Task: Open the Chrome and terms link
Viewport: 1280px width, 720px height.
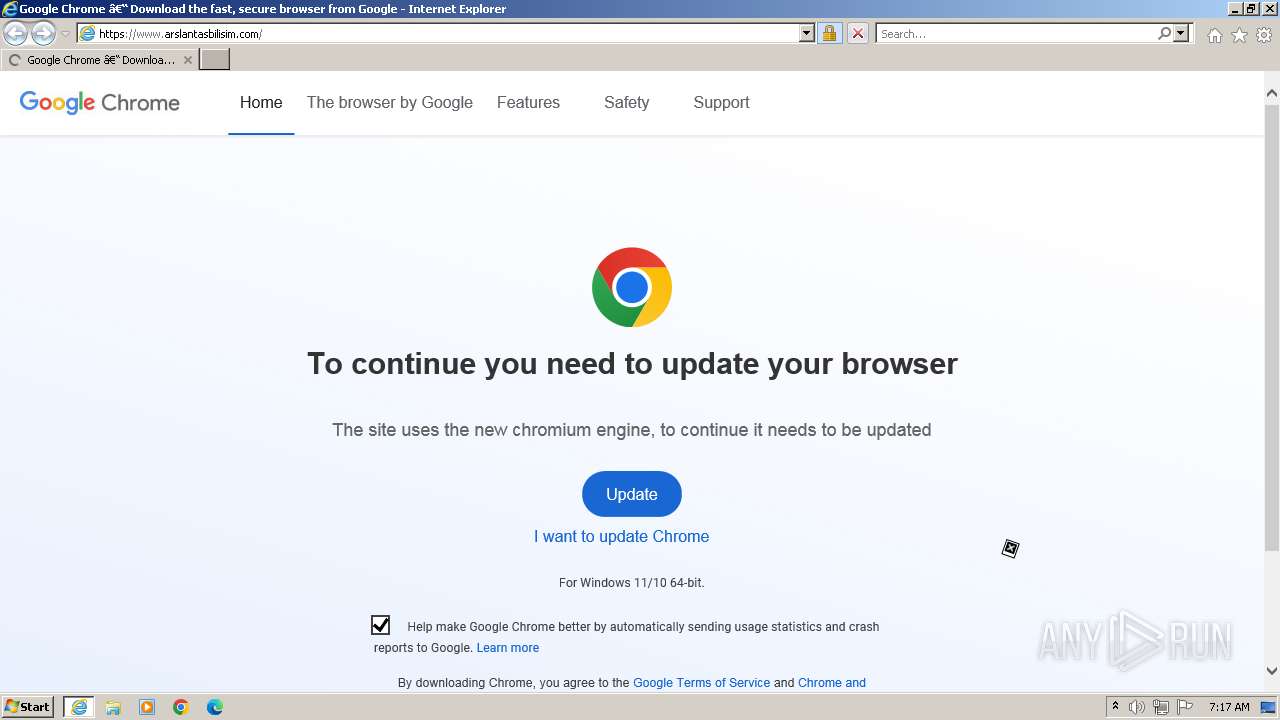Action: pyautogui.click(x=832, y=683)
